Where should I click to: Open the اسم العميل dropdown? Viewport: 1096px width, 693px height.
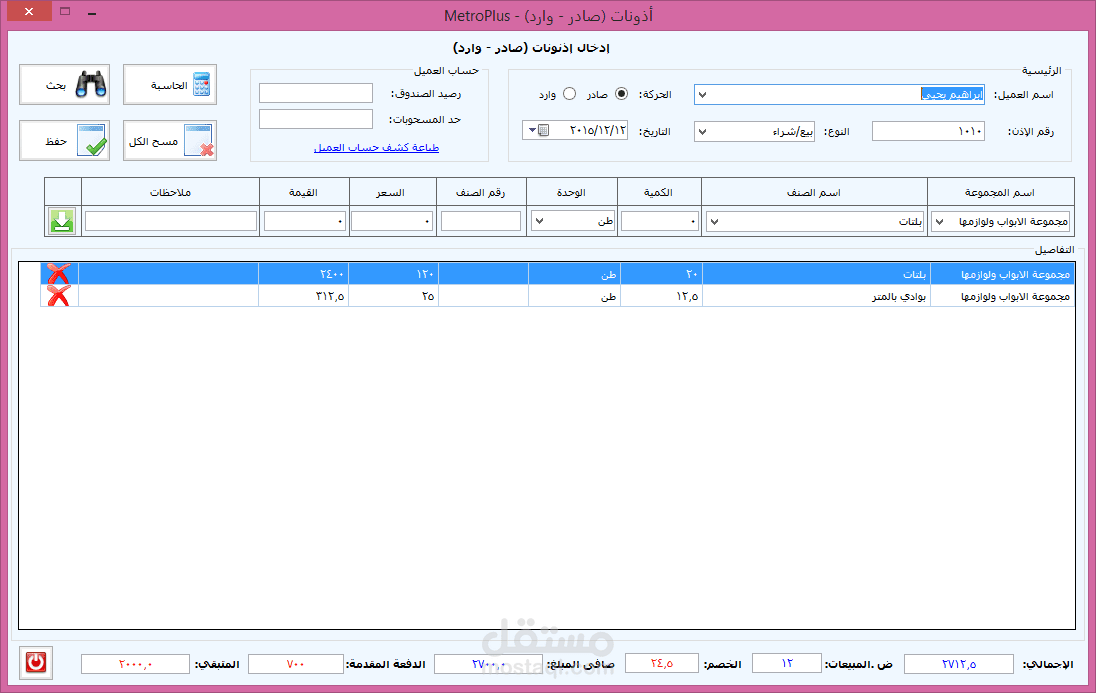pyautogui.click(x=701, y=93)
